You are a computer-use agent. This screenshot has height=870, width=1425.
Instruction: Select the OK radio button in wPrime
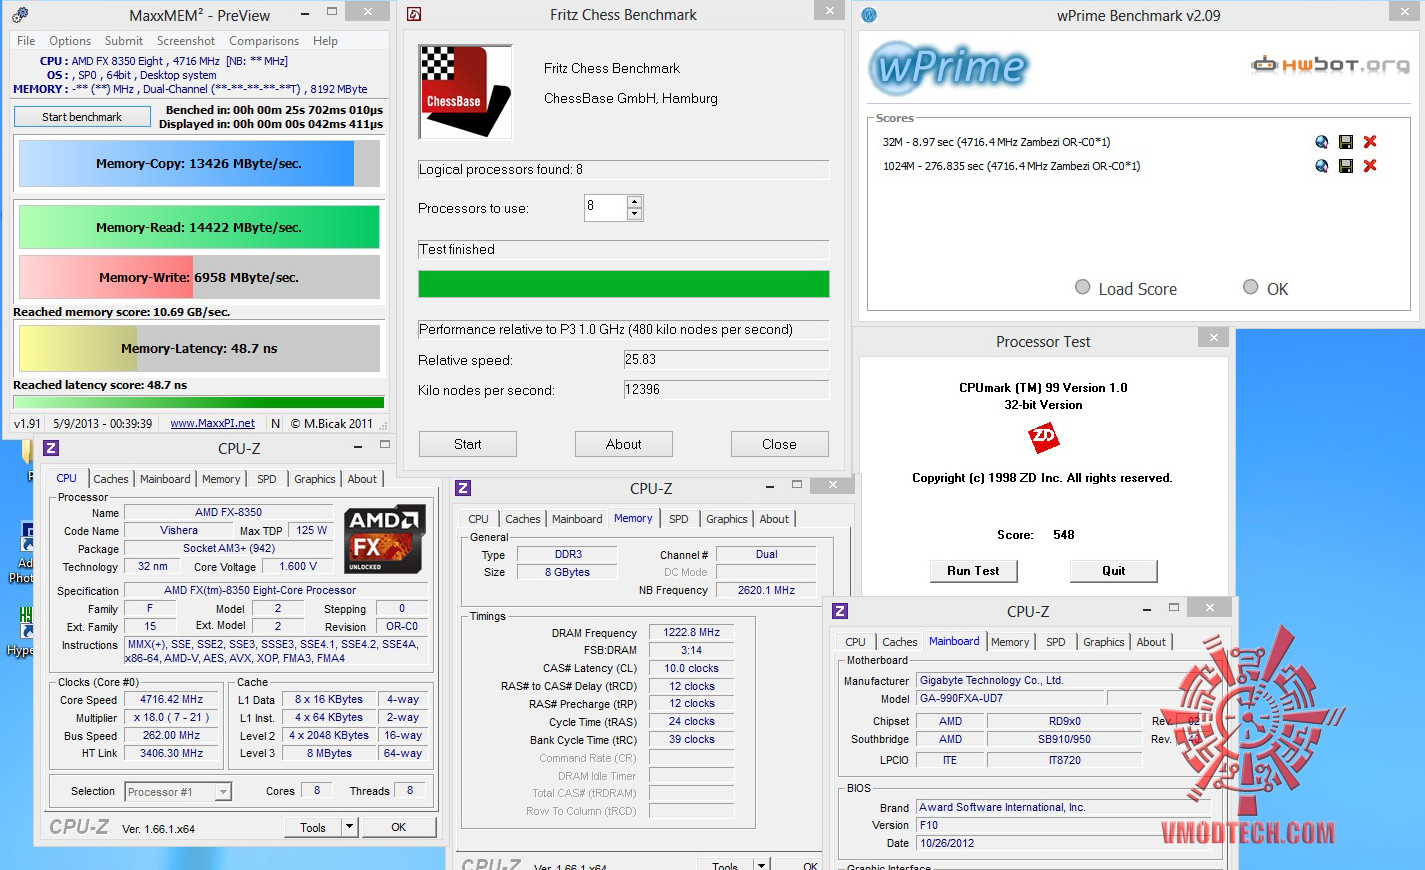1250,287
